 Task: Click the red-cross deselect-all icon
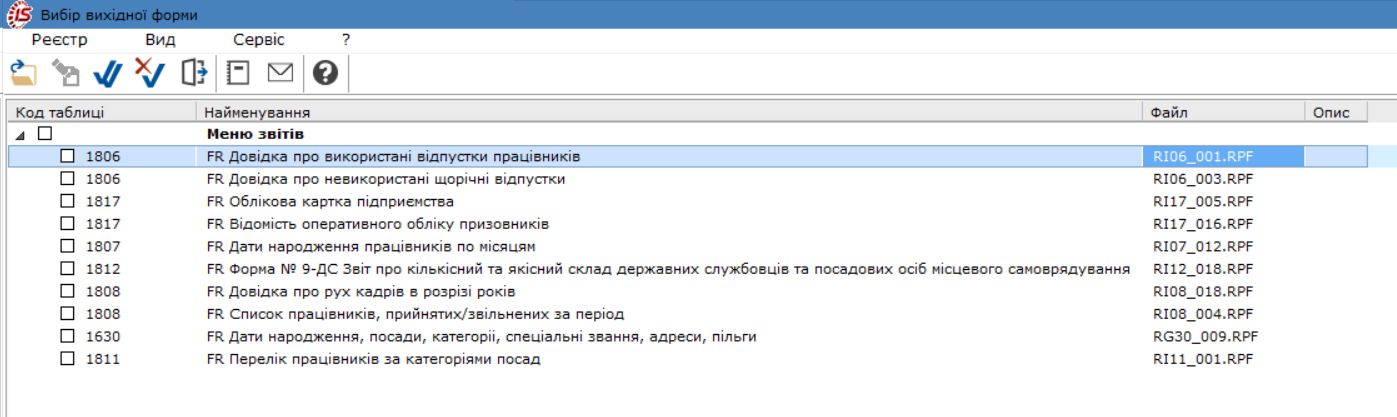(149, 73)
